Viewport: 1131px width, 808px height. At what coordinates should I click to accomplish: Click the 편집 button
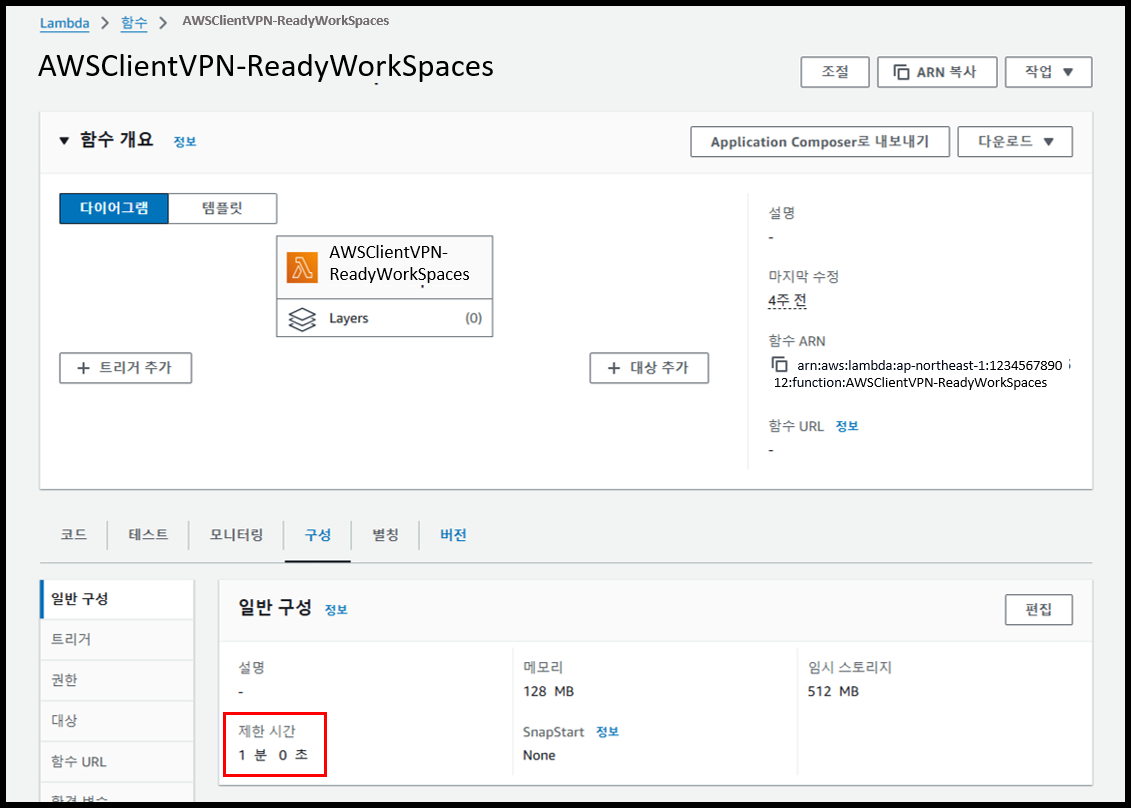click(1039, 610)
